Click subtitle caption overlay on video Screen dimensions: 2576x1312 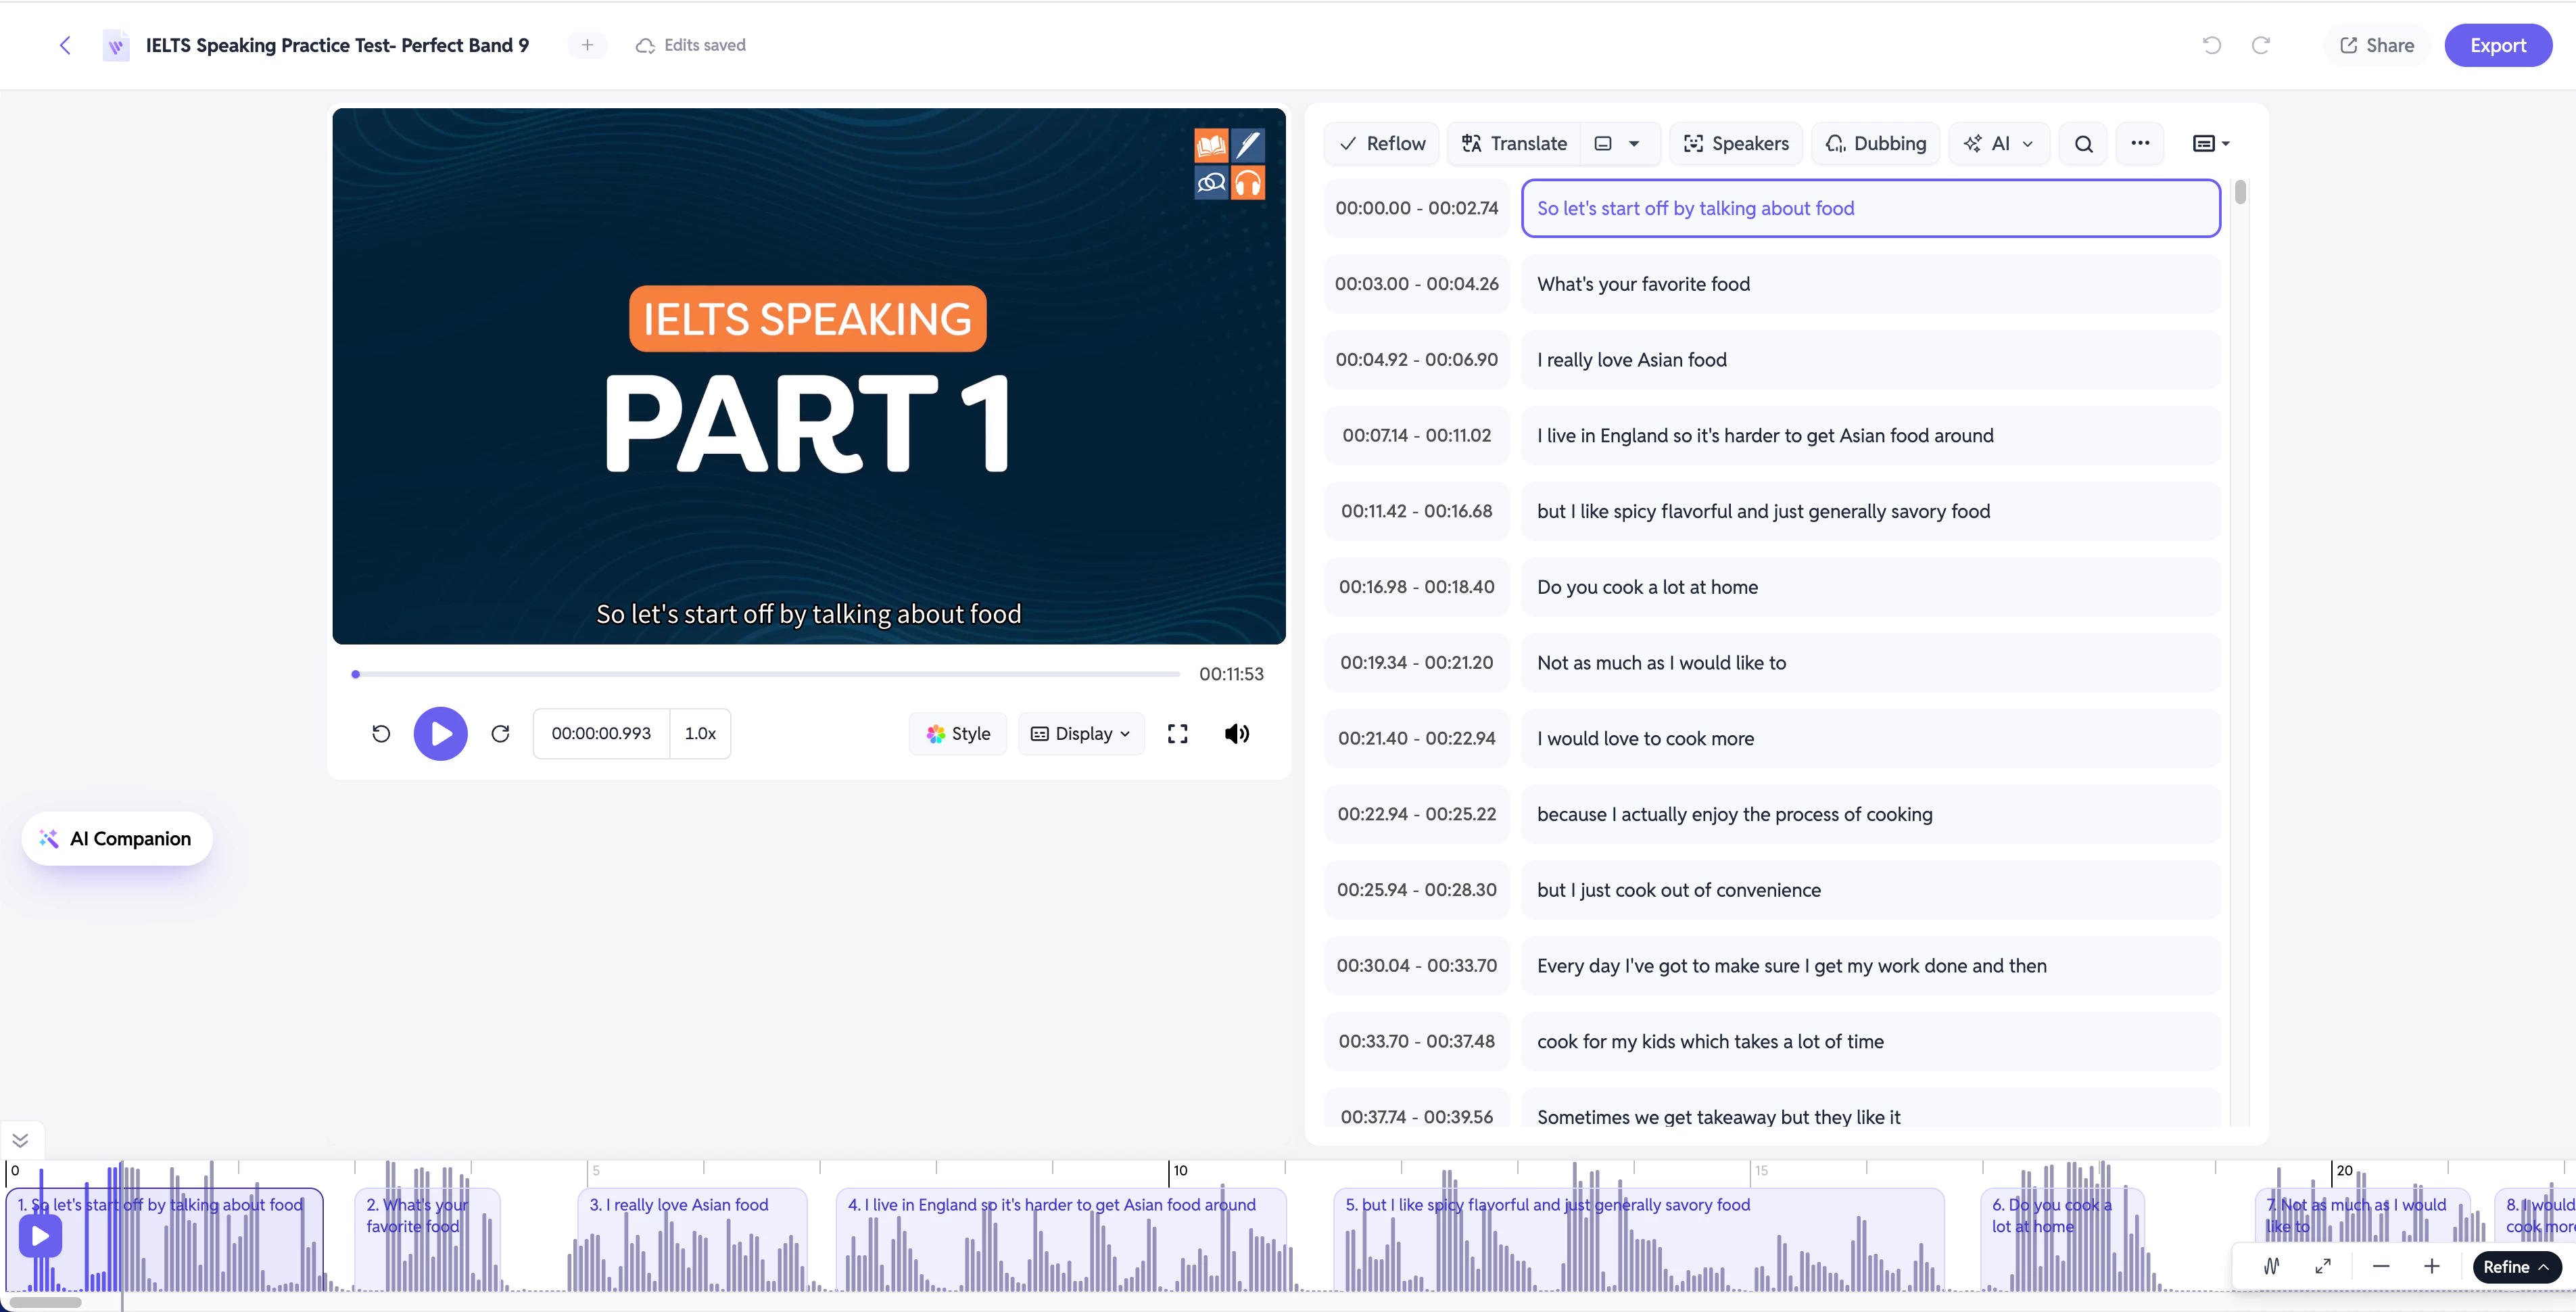coord(808,614)
